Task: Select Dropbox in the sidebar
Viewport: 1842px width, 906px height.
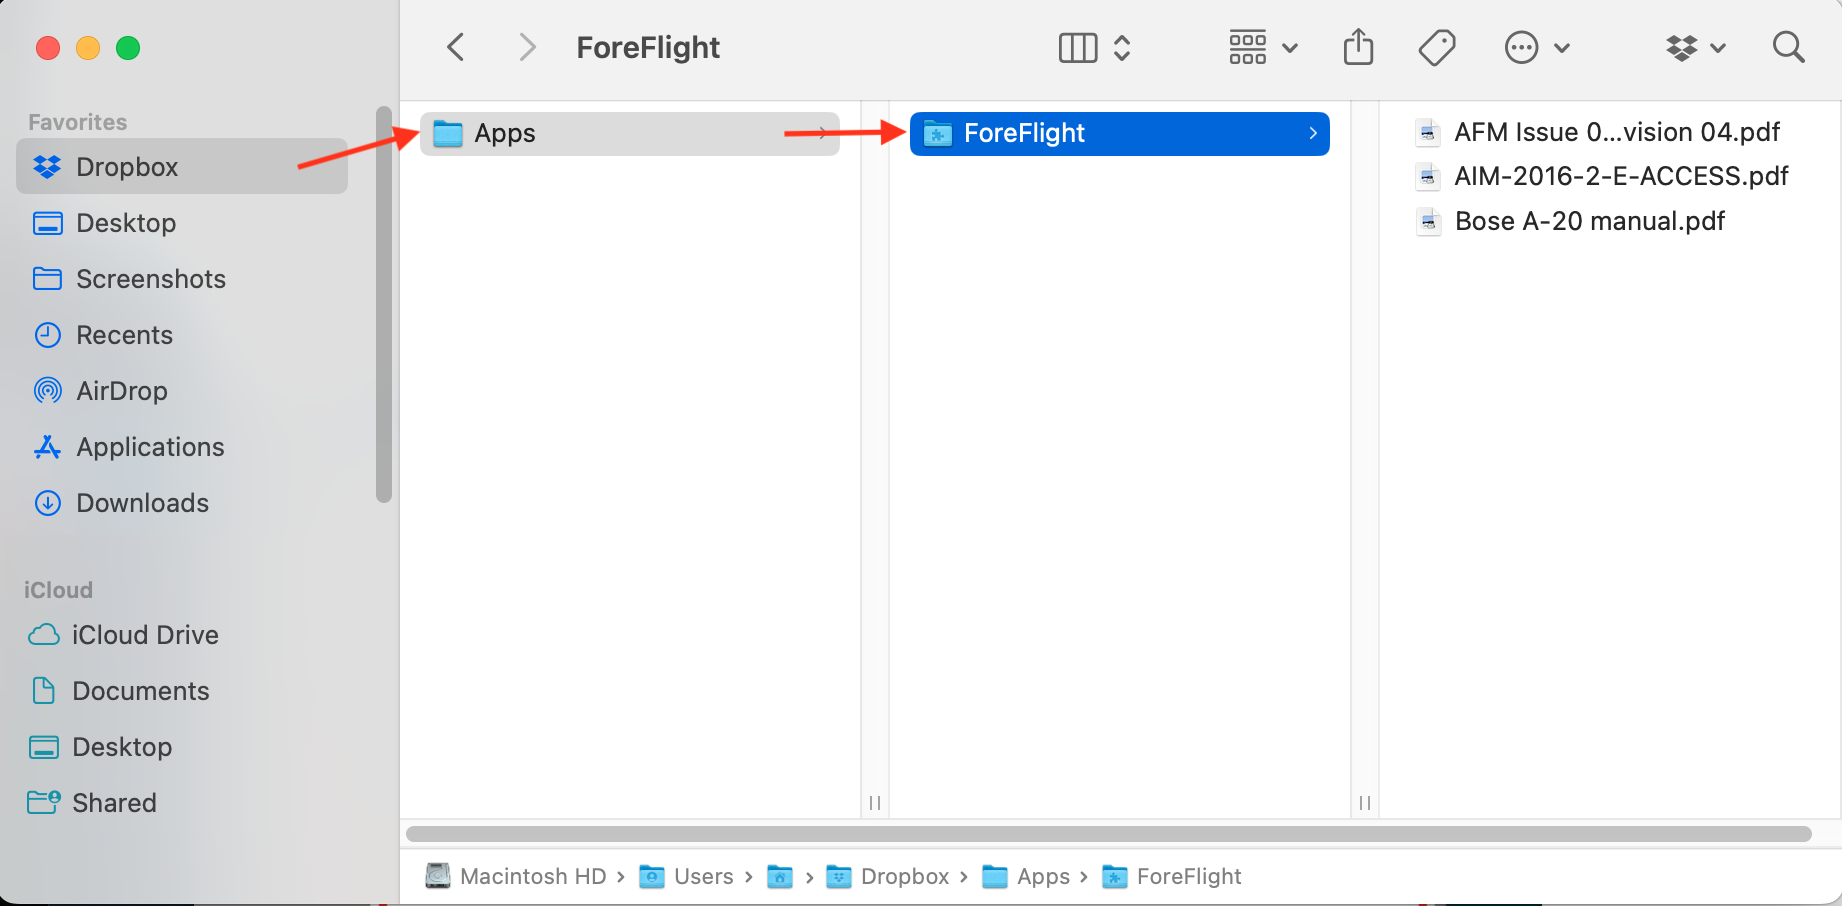Action: click(182, 166)
